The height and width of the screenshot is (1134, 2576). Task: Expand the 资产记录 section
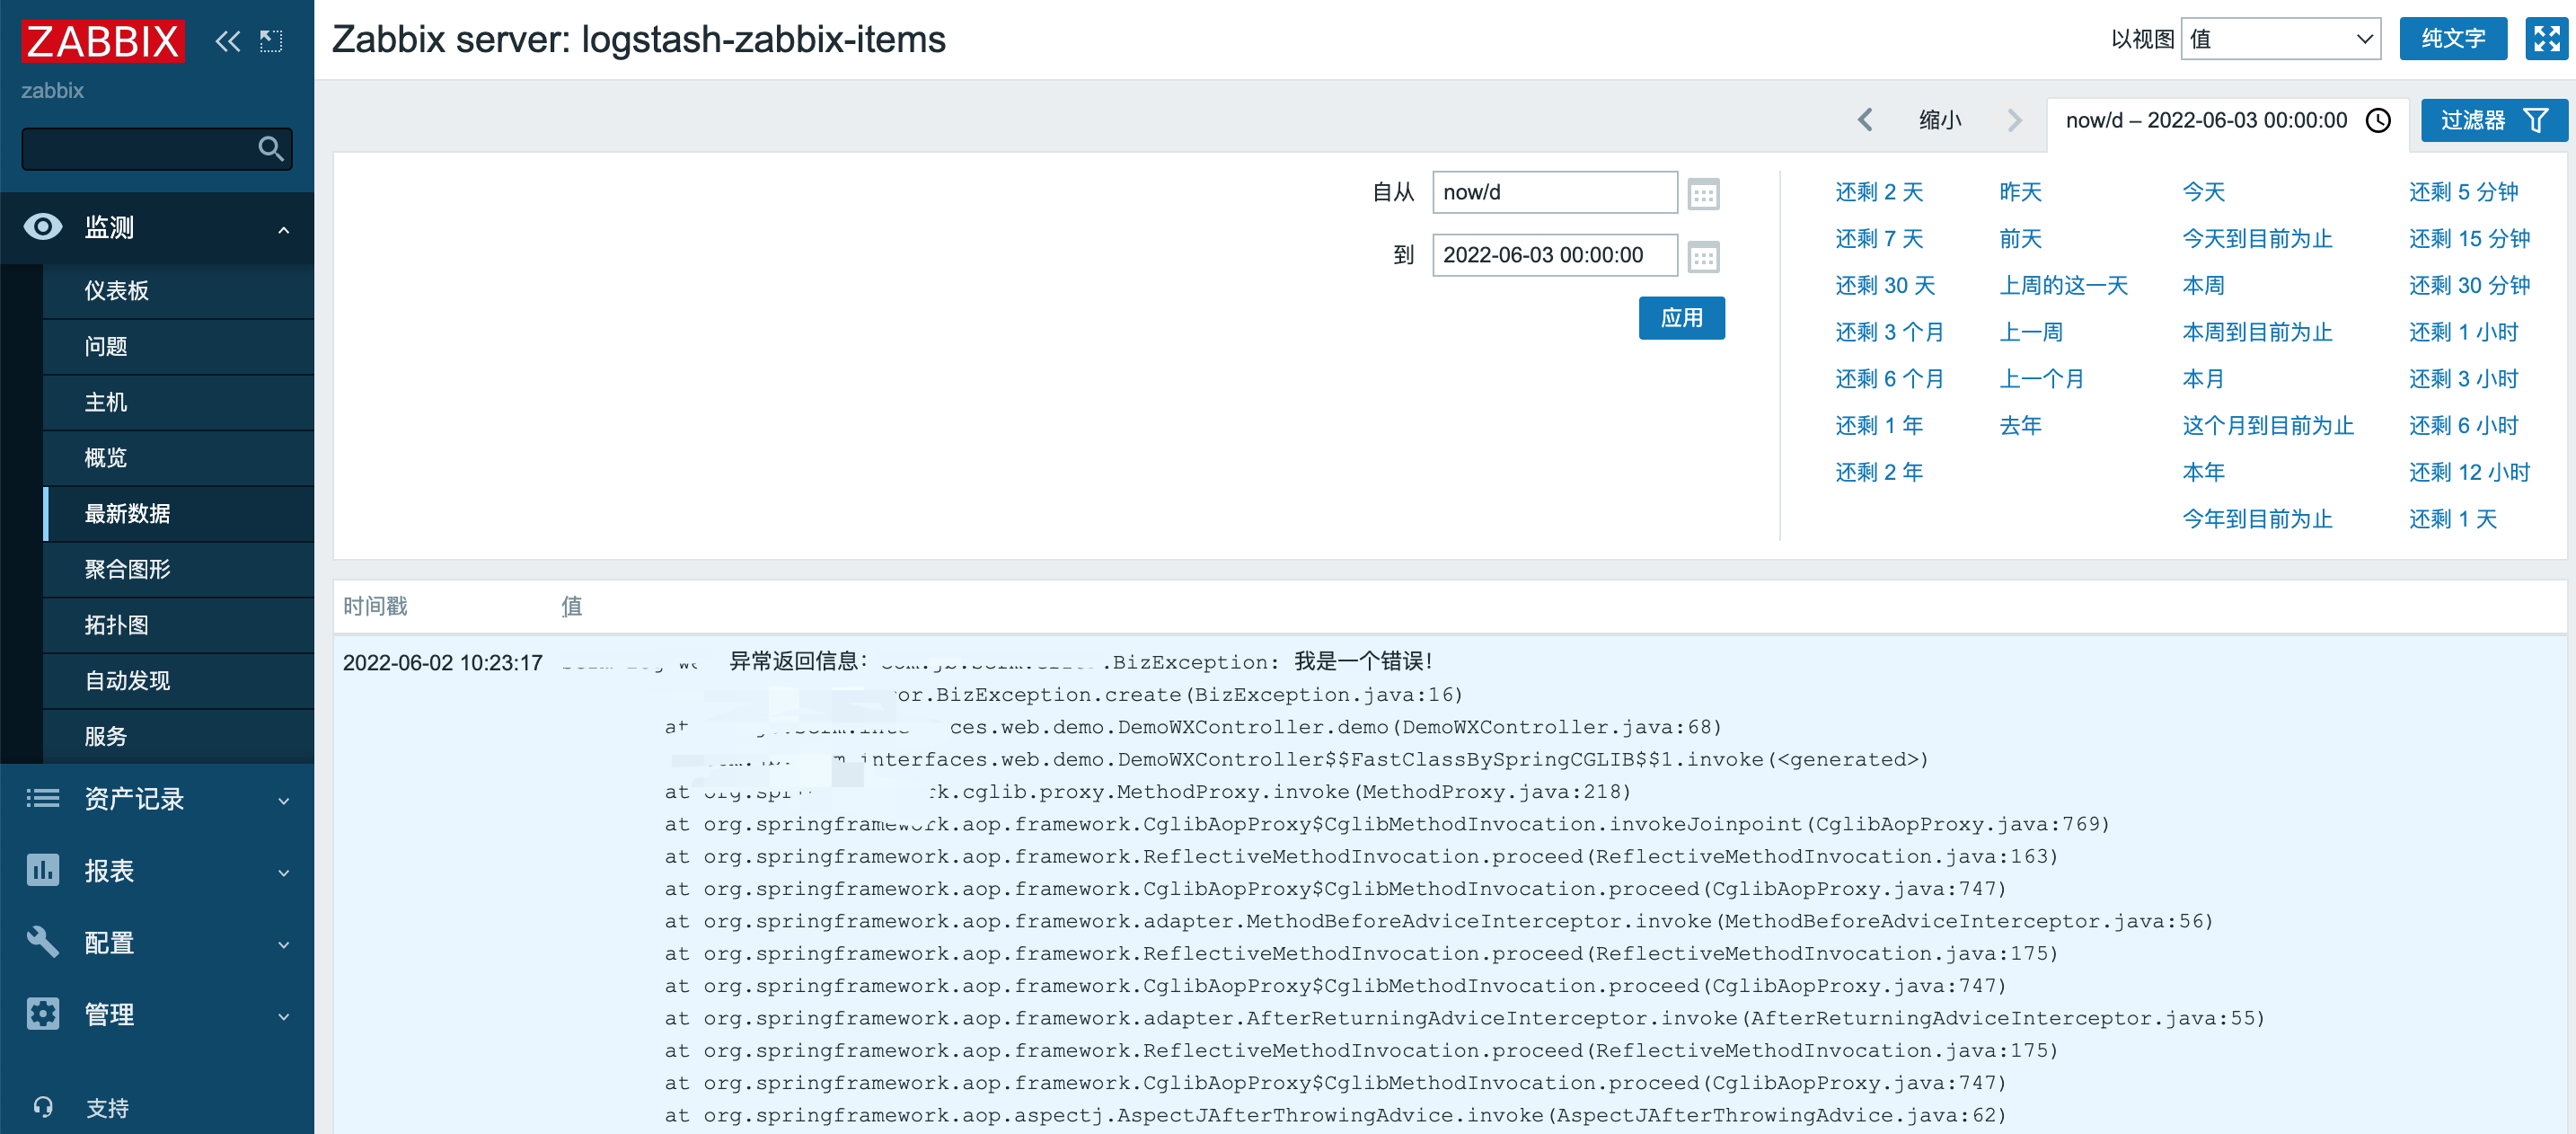point(284,800)
